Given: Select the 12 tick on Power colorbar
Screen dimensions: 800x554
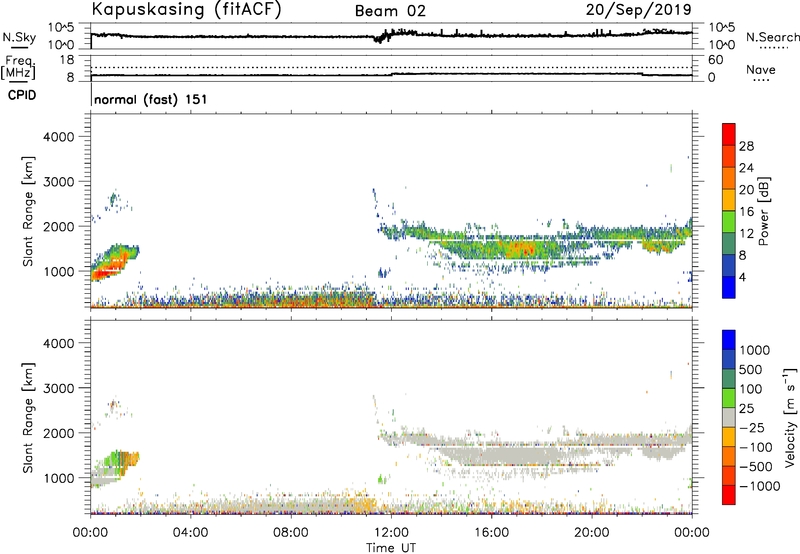Looking at the screenshot, I should point(746,234).
